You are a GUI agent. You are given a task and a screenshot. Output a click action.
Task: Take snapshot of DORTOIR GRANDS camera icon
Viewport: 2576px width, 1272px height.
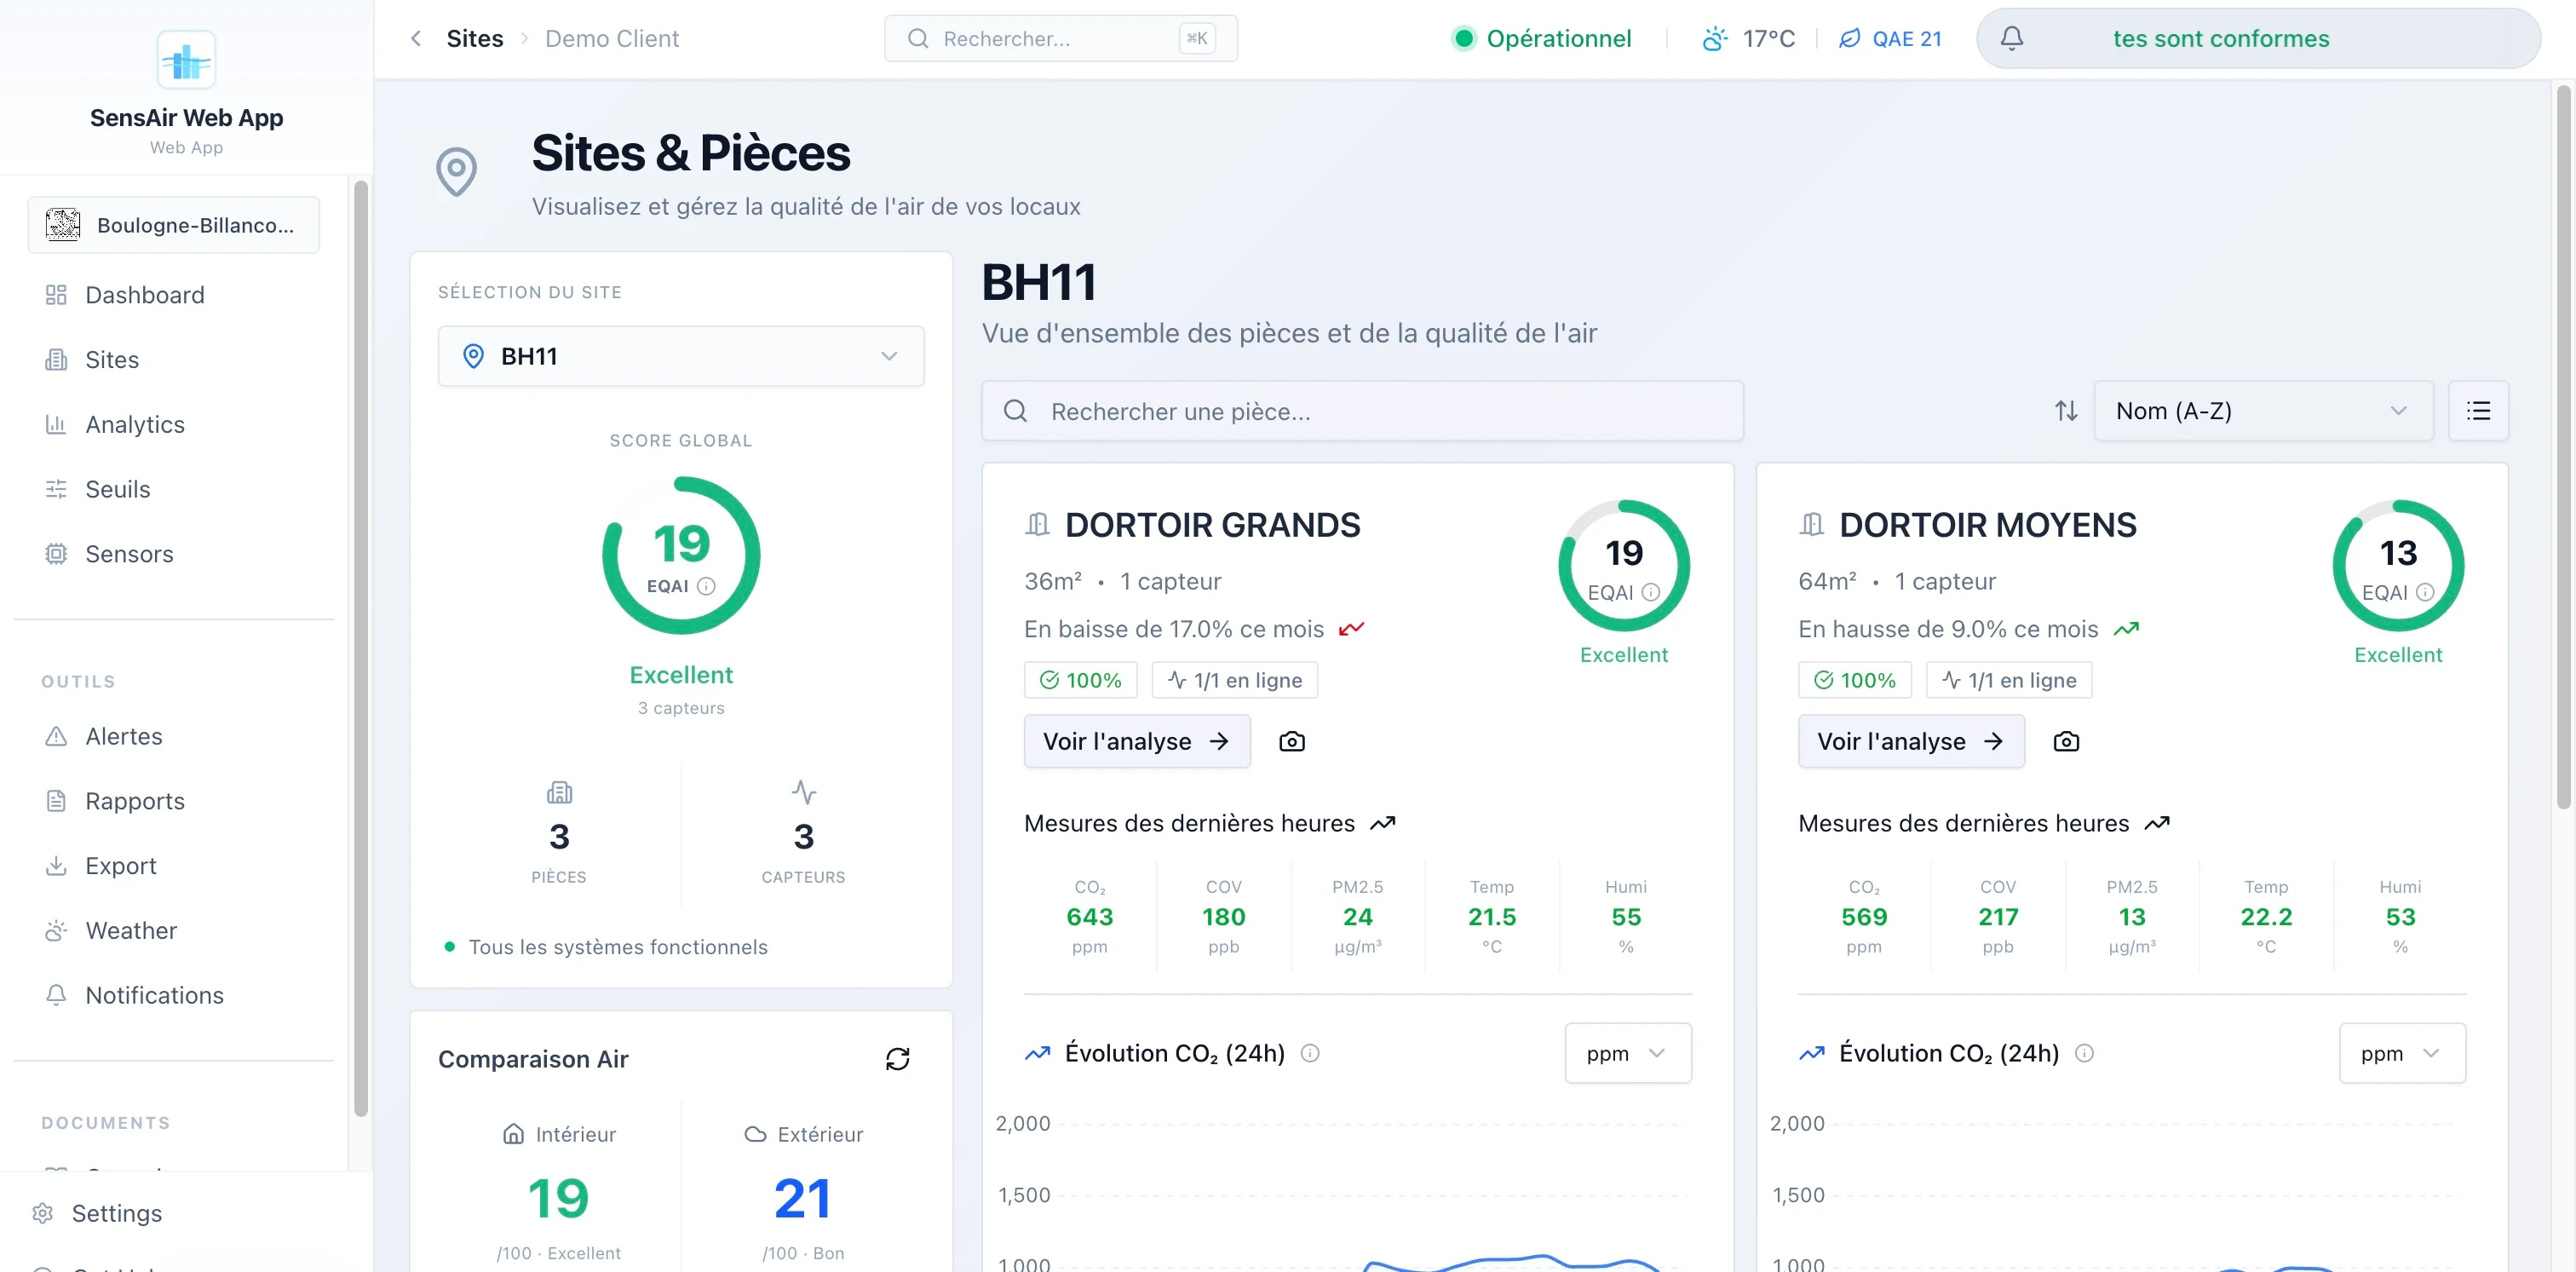pos(1291,742)
